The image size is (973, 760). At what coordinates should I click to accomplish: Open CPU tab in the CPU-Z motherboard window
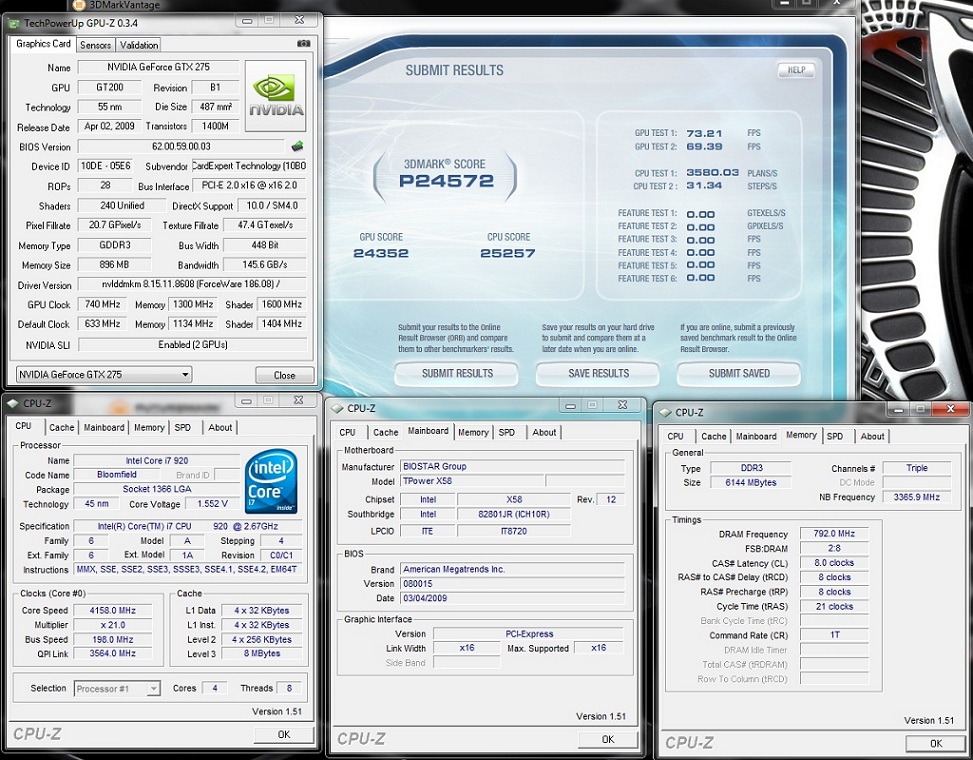tap(348, 432)
